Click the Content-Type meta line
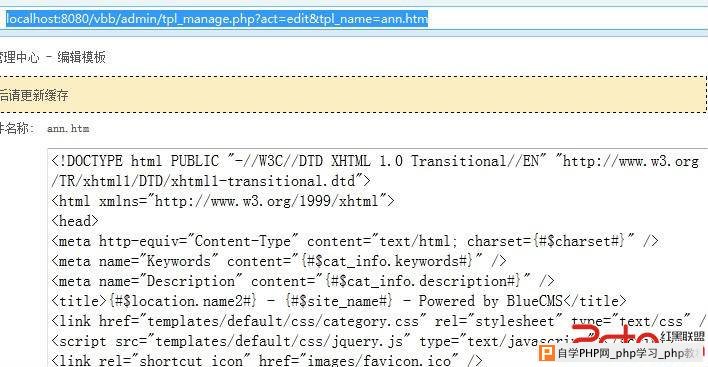 click(x=355, y=241)
